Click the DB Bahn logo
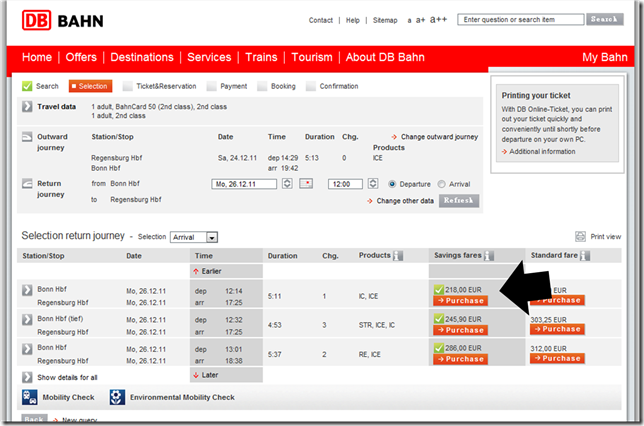The width and height of the screenshot is (644, 426). pyautogui.click(x=62, y=21)
